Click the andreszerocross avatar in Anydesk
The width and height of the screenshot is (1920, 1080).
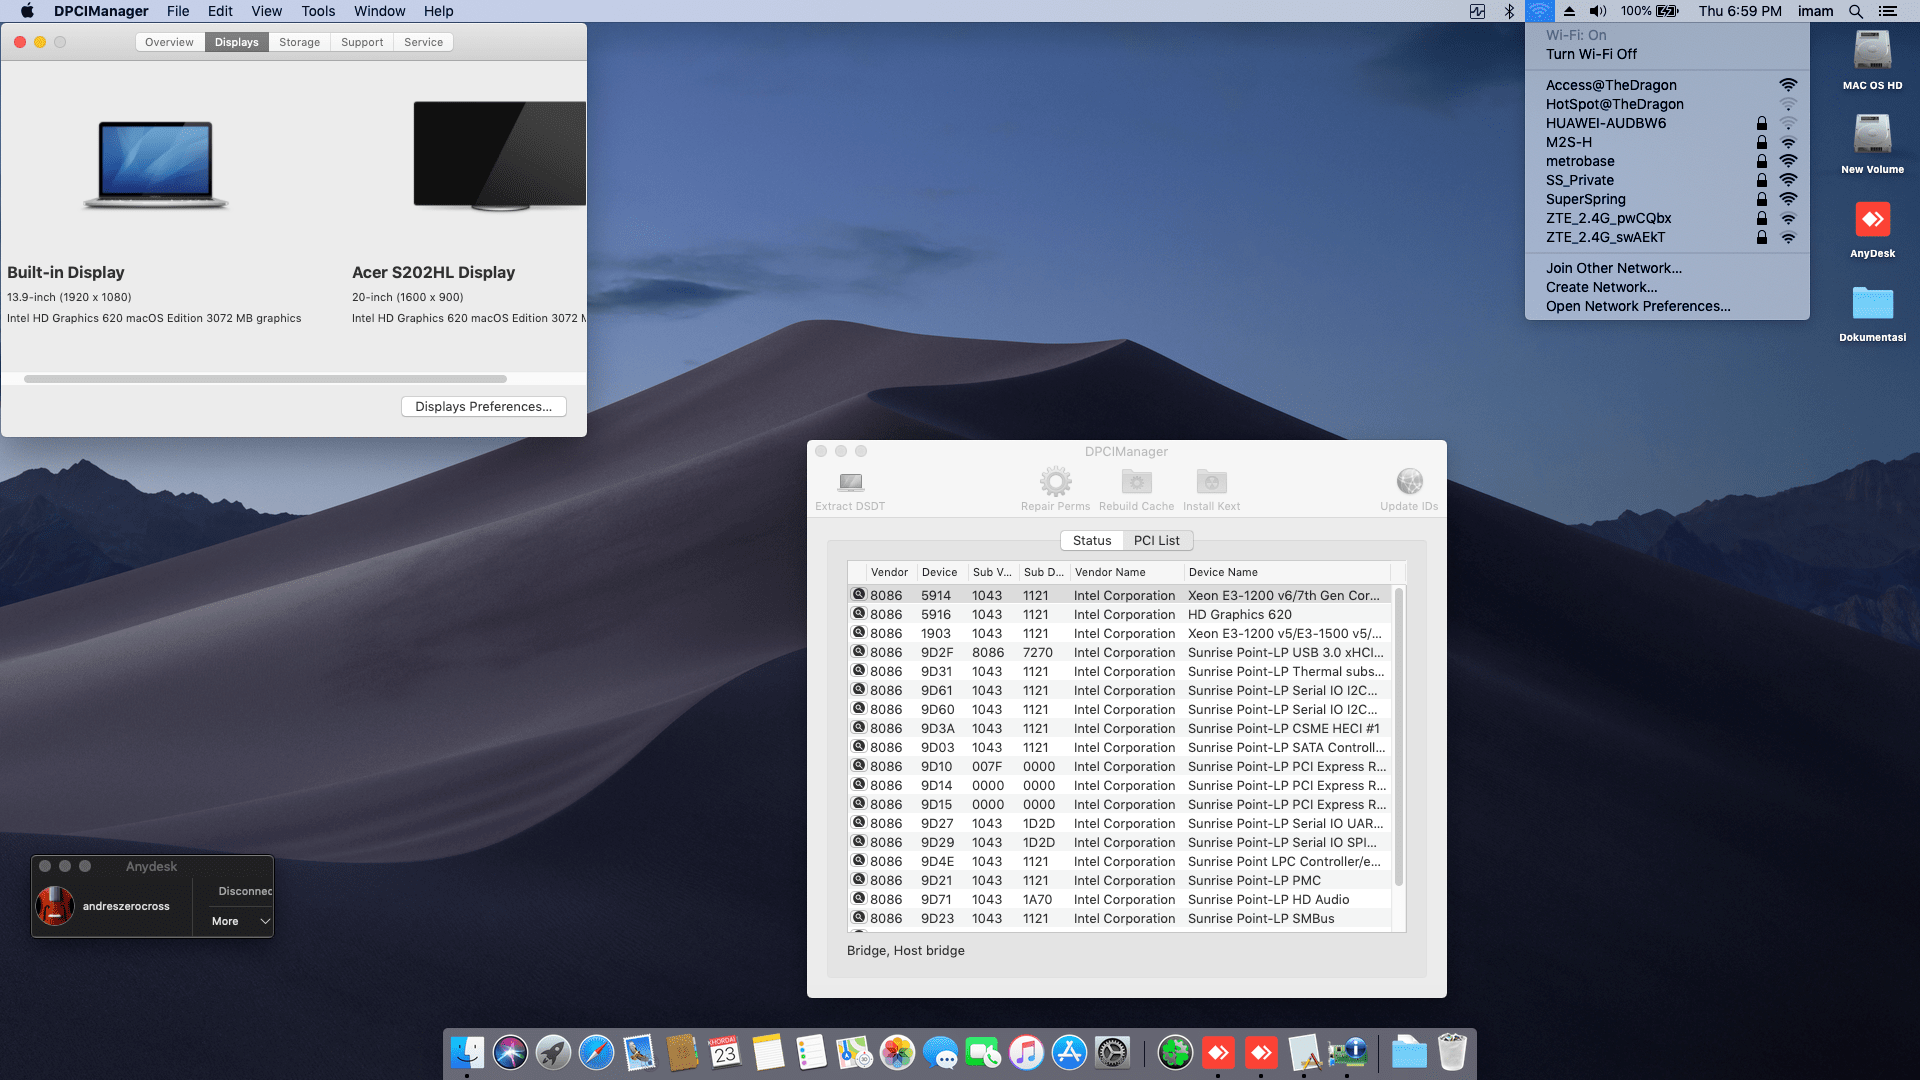(55, 906)
